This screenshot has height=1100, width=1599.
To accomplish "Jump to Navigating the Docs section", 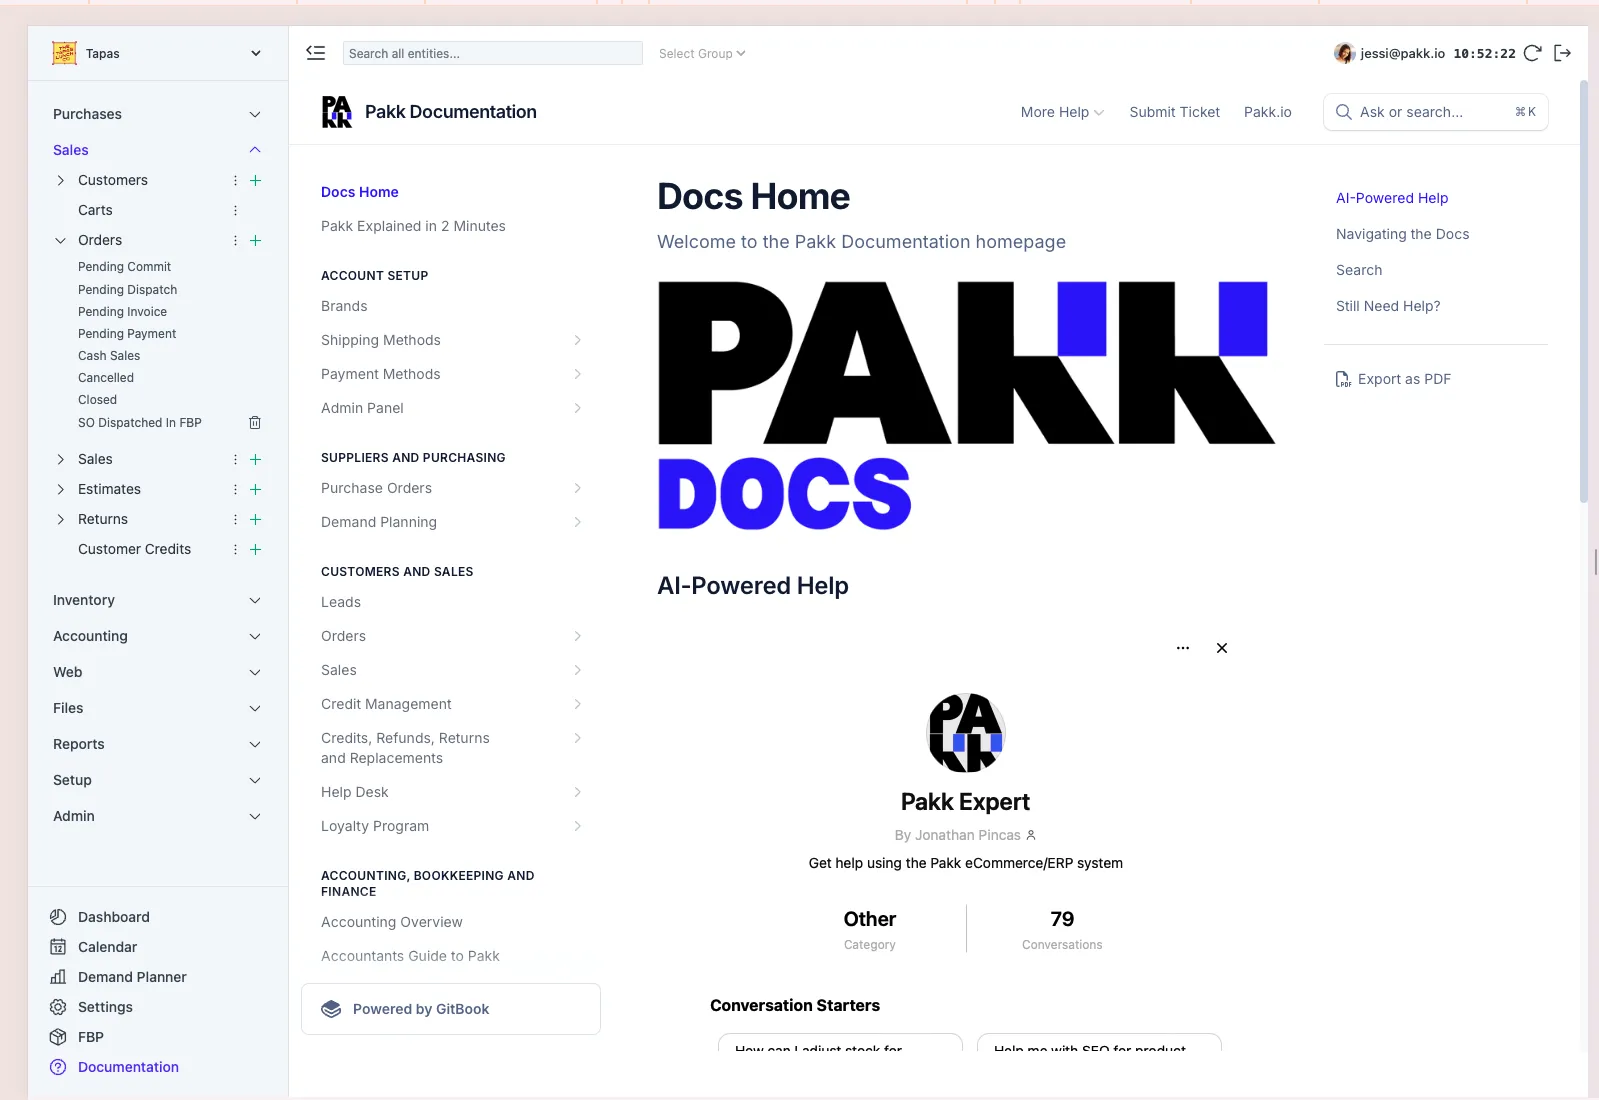I will click(x=1403, y=234).
